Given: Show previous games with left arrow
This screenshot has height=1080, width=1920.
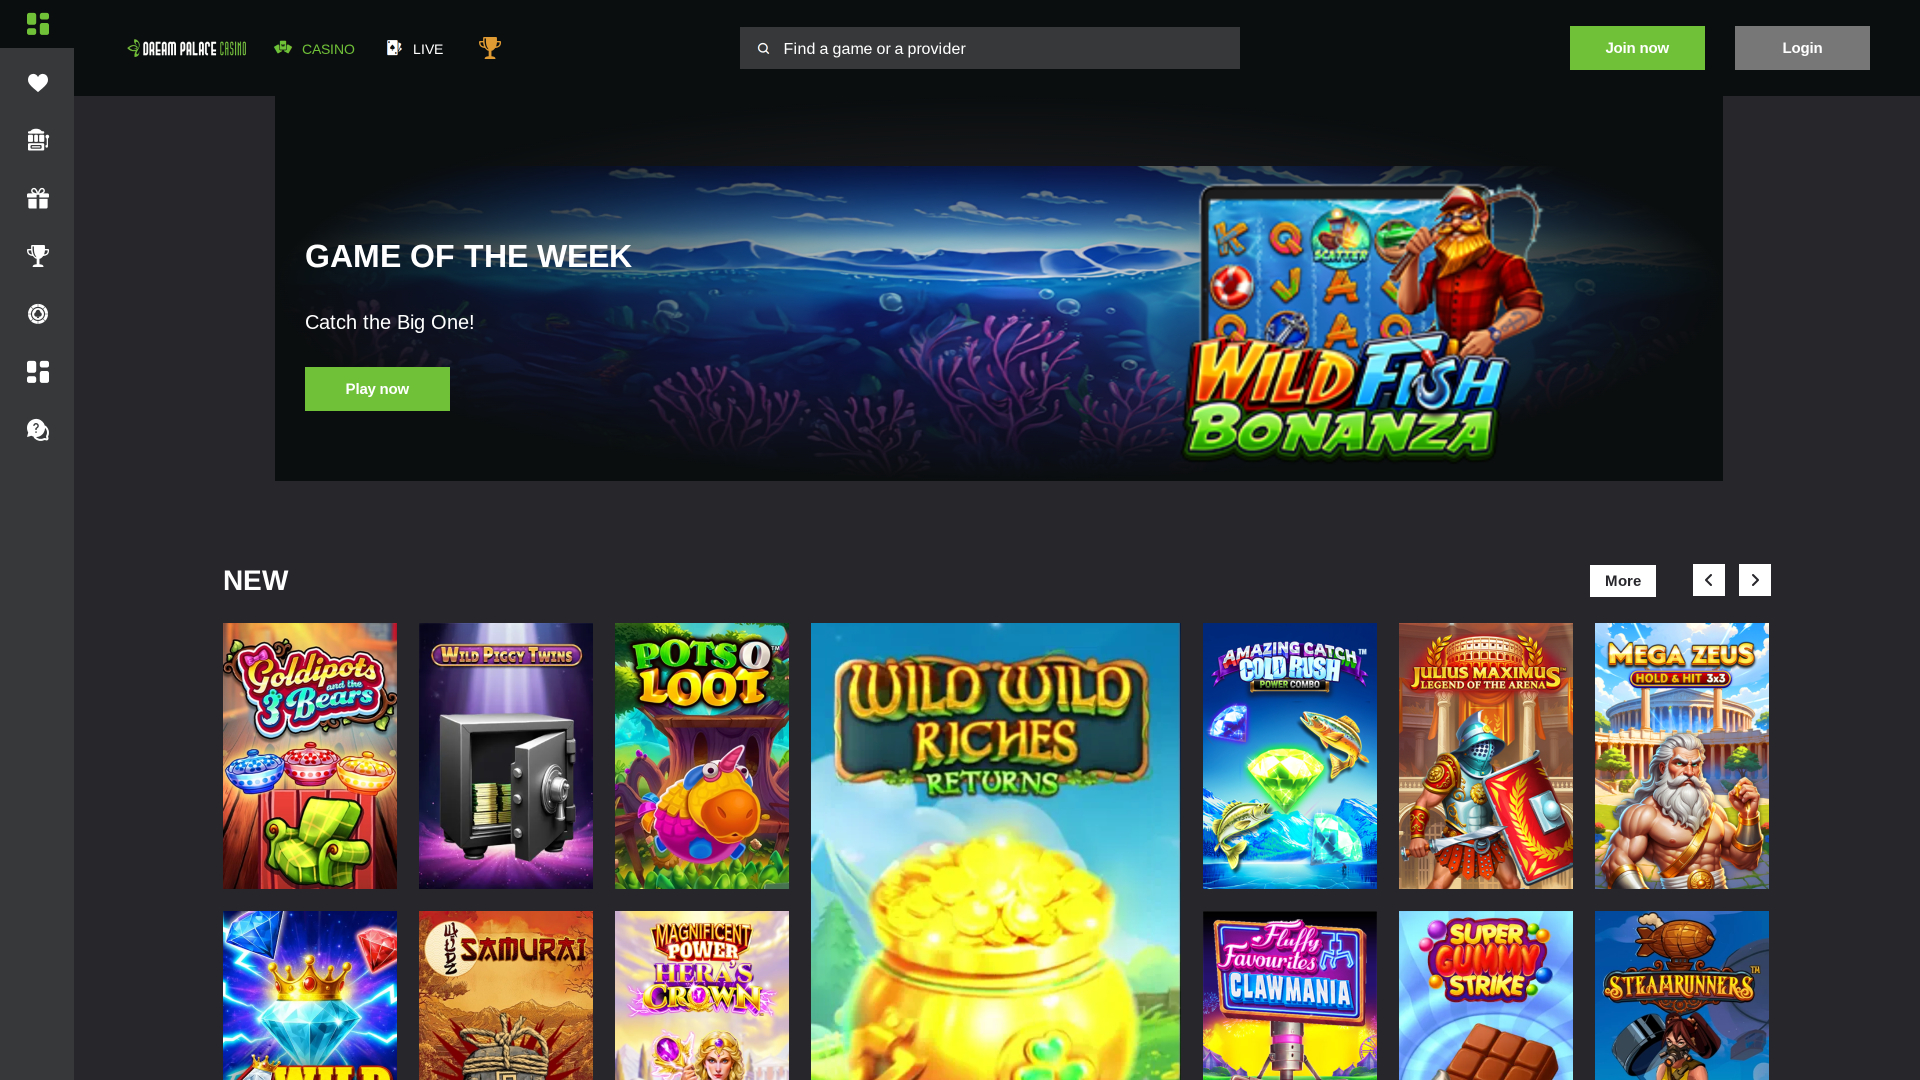Looking at the screenshot, I should pyautogui.click(x=1709, y=580).
